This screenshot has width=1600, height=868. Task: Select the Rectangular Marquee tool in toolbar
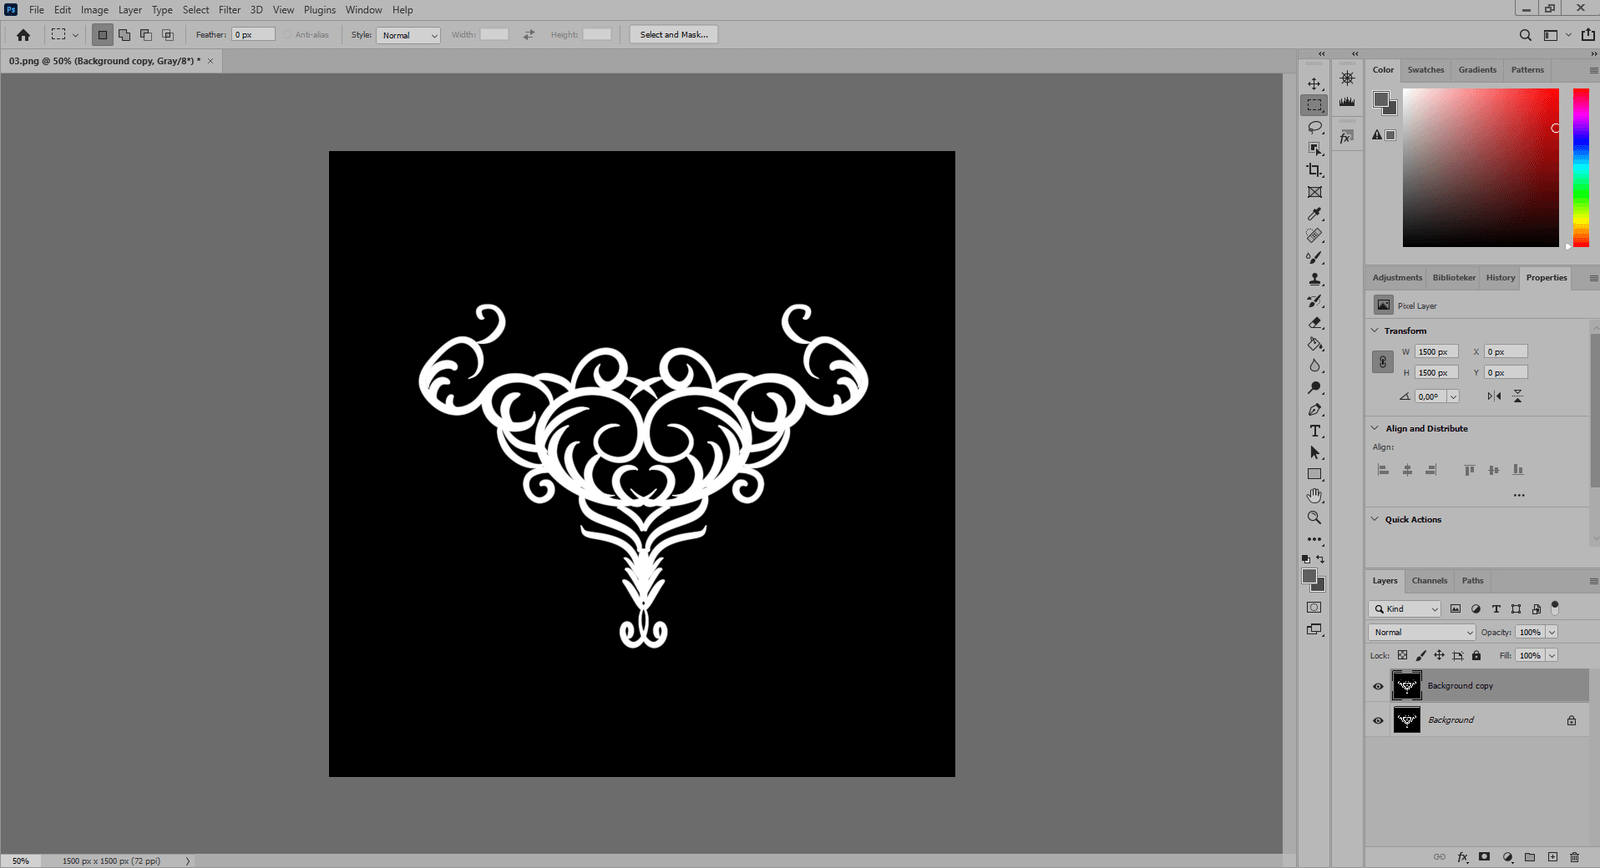1314,105
